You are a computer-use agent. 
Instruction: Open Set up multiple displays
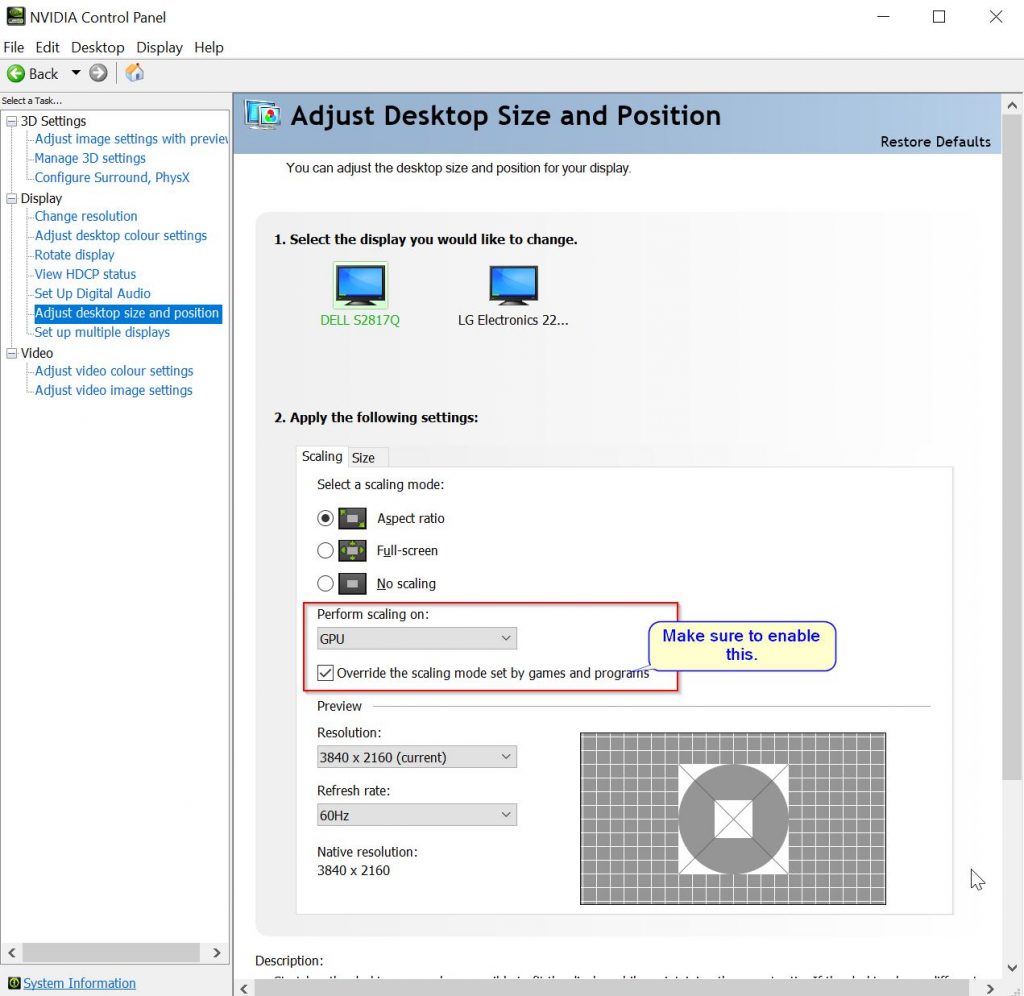(x=103, y=332)
